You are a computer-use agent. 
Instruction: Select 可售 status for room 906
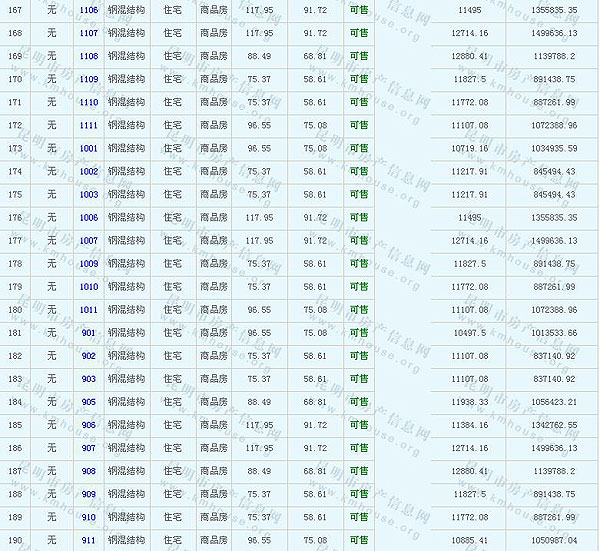(x=358, y=425)
